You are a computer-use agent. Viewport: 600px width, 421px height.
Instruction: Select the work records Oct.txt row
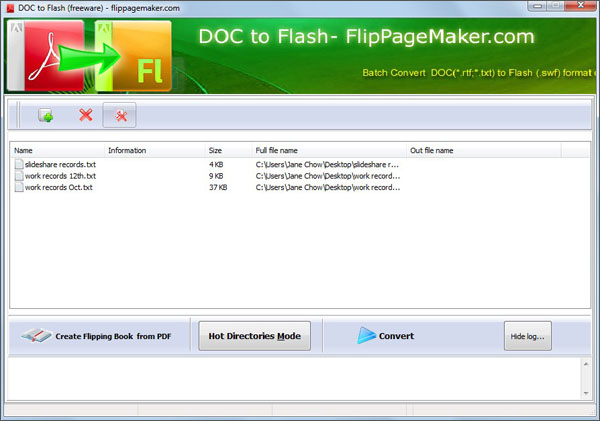300,188
